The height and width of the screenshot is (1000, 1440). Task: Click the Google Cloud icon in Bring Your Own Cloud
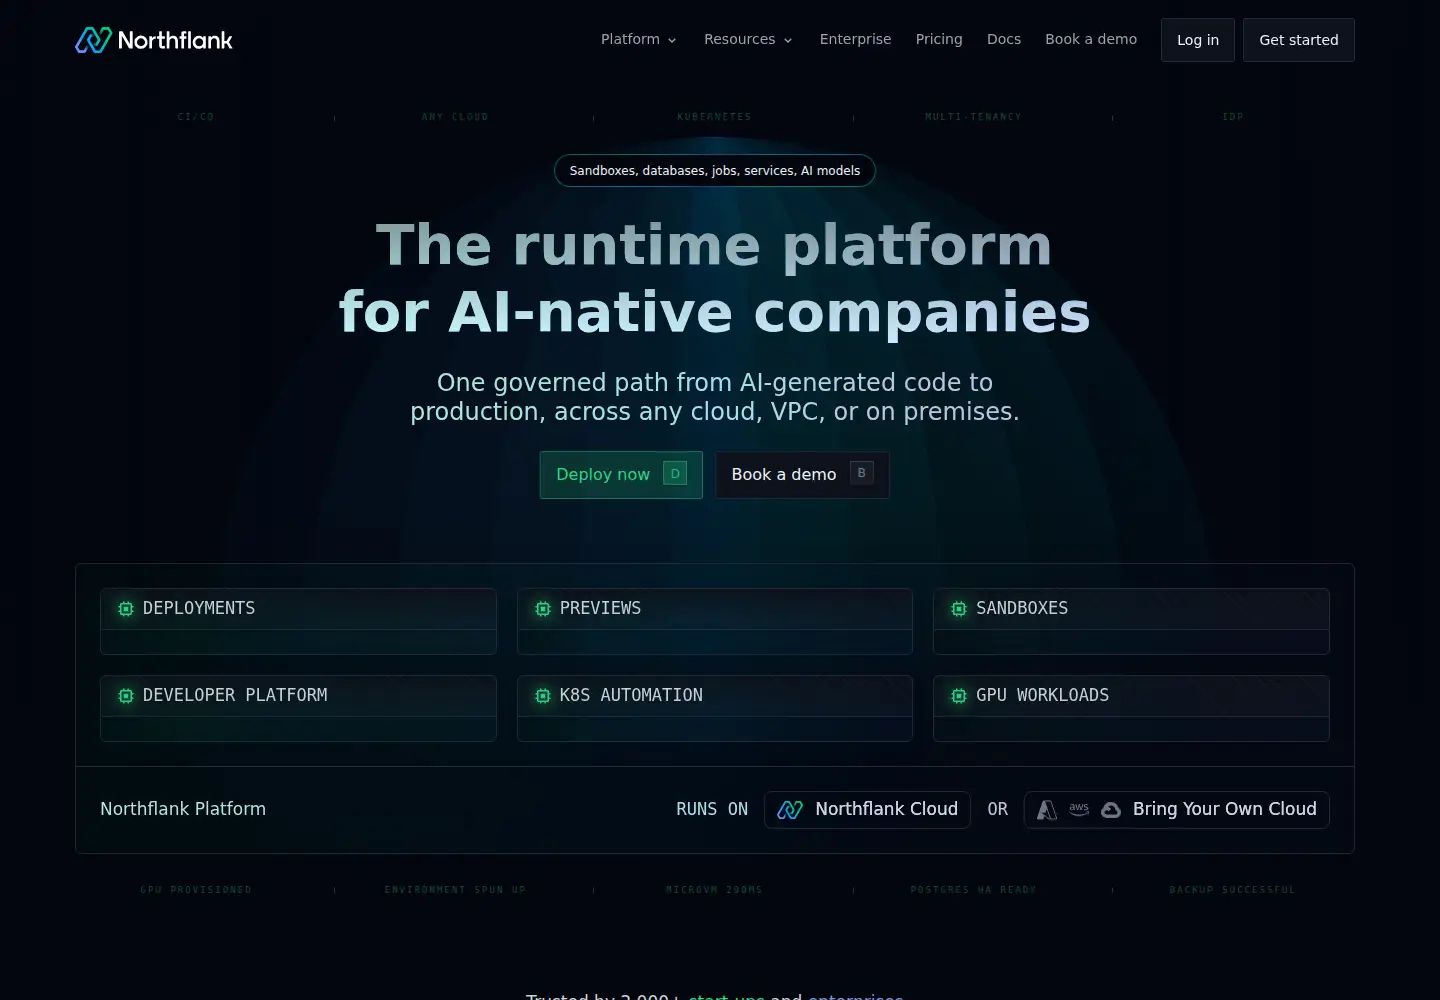(1111, 810)
